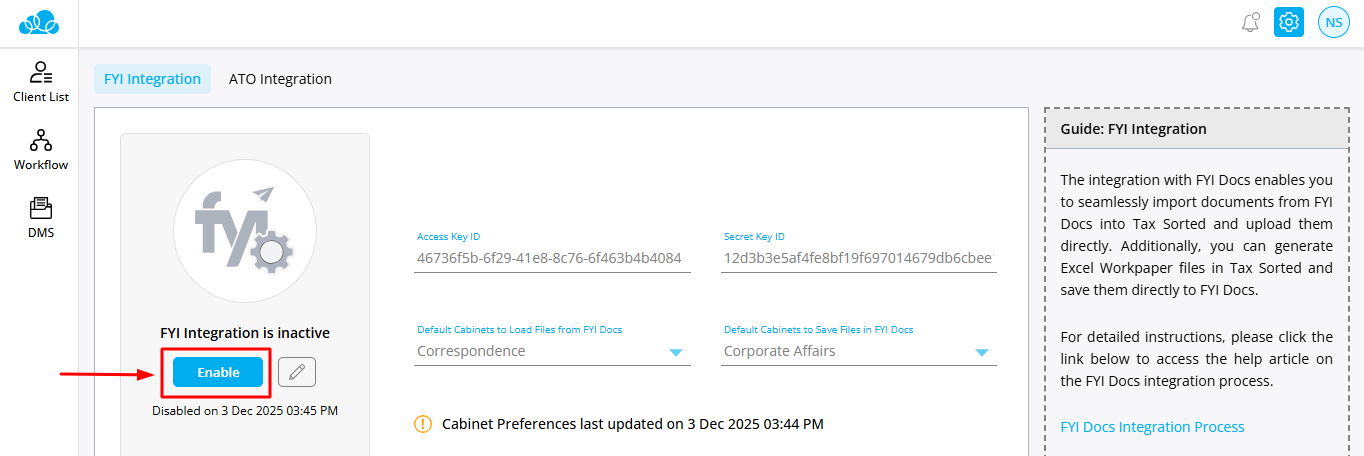Image resolution: width=1364 pixels, height=456 pixels.
Task: Open the DMS sidebar icon
Action: (41, 217)
